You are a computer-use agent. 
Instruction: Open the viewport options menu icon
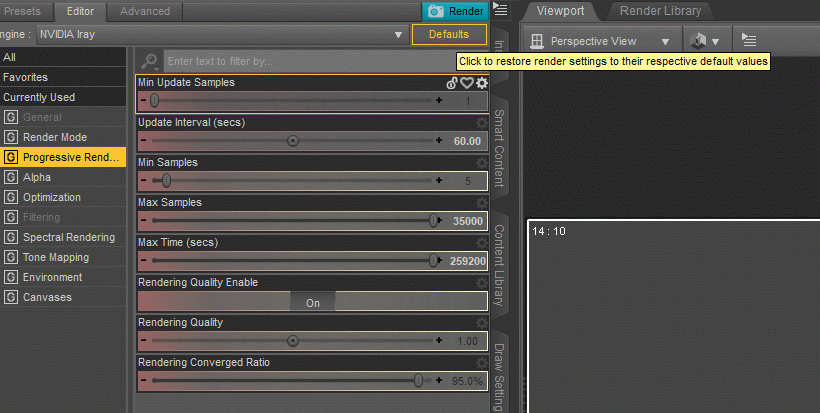[x=749, y=40]
